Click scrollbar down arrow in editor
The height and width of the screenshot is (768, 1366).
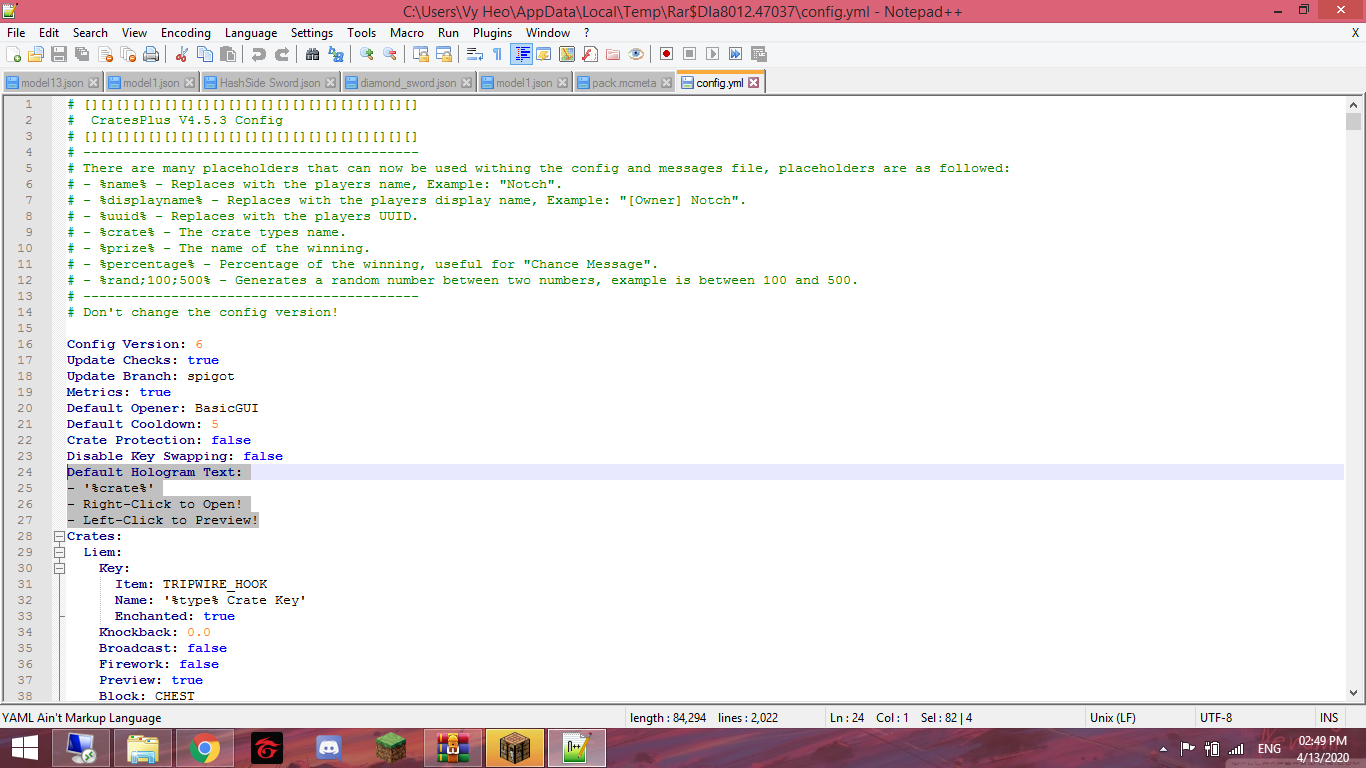tap(1353, 691)
